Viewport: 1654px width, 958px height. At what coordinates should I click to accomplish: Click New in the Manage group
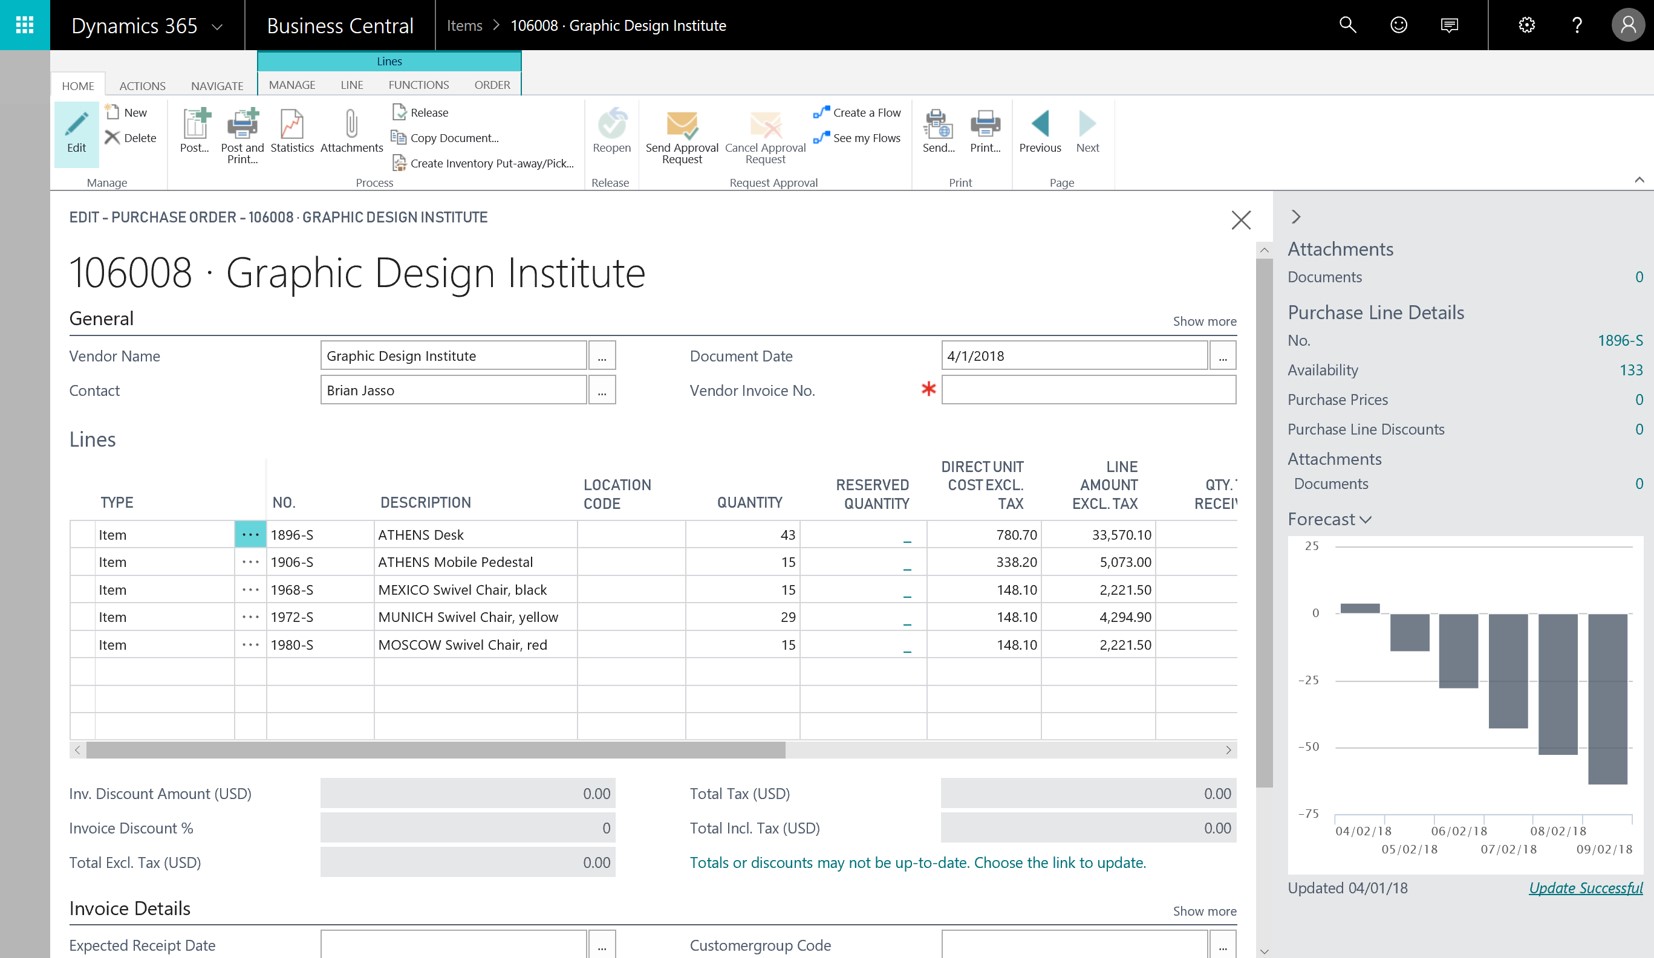pyautogui.click(x=127, y=112)
